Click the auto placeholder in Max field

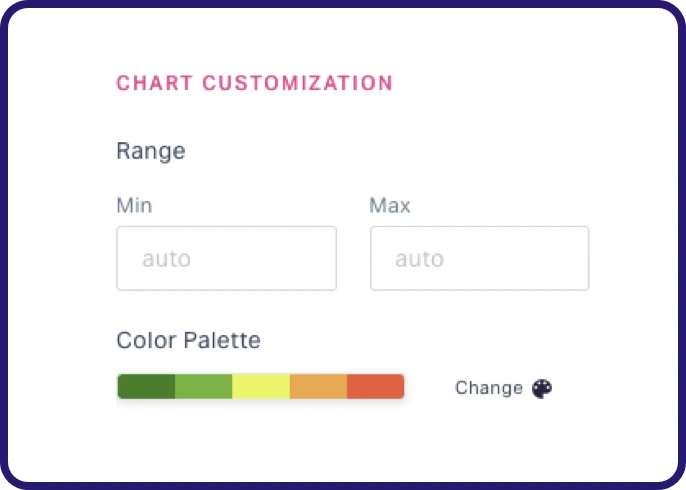tap(419, 259)
